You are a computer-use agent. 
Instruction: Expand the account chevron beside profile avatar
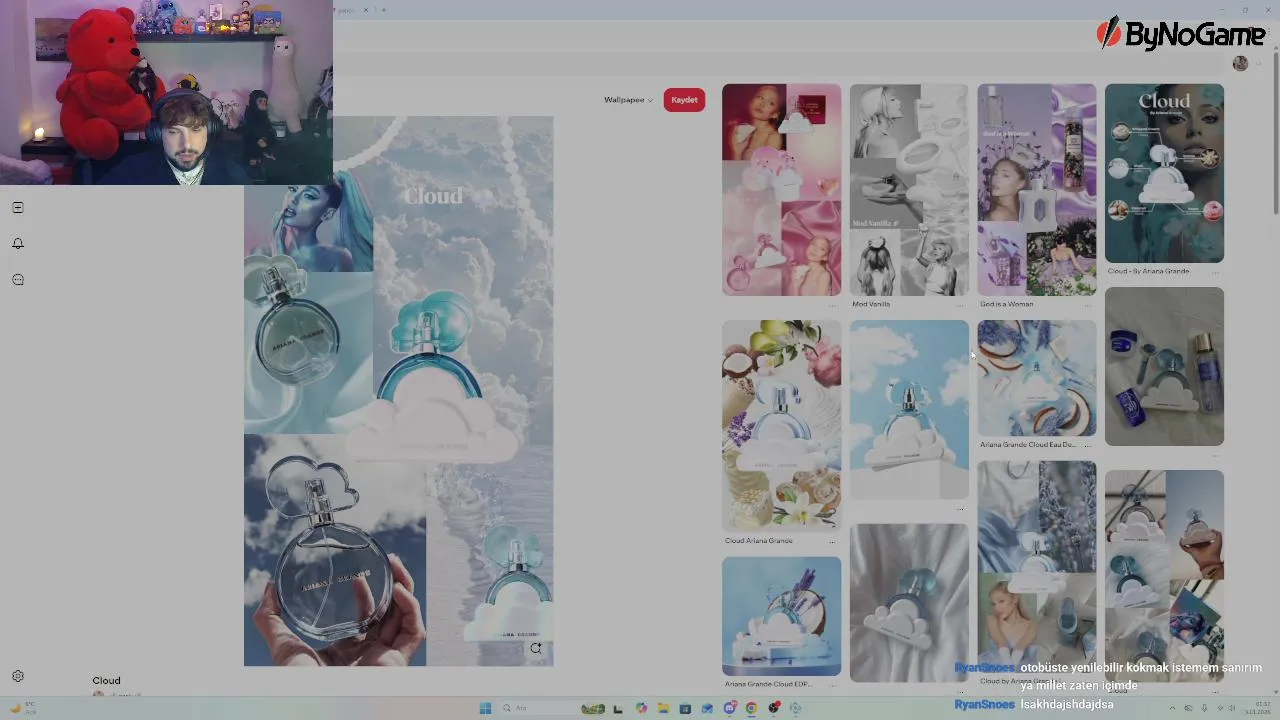[x=1258, y=64]
